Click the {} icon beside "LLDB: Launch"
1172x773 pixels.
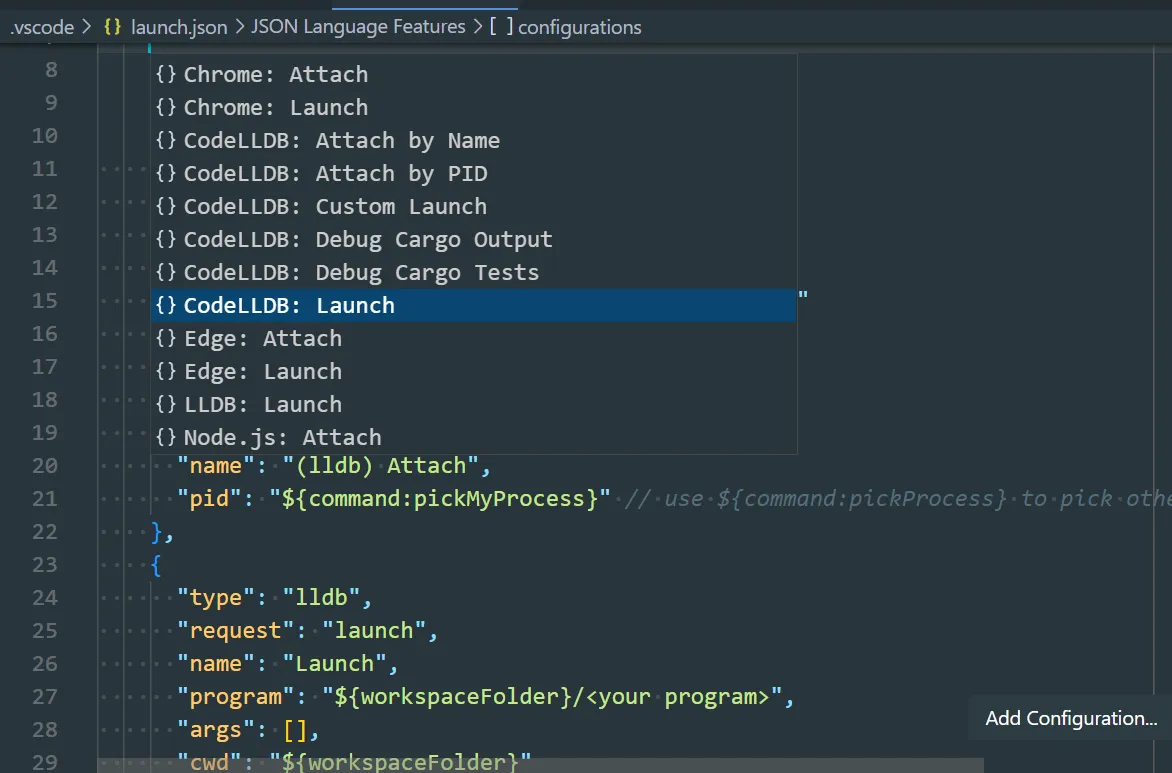[x=164, y=404]
